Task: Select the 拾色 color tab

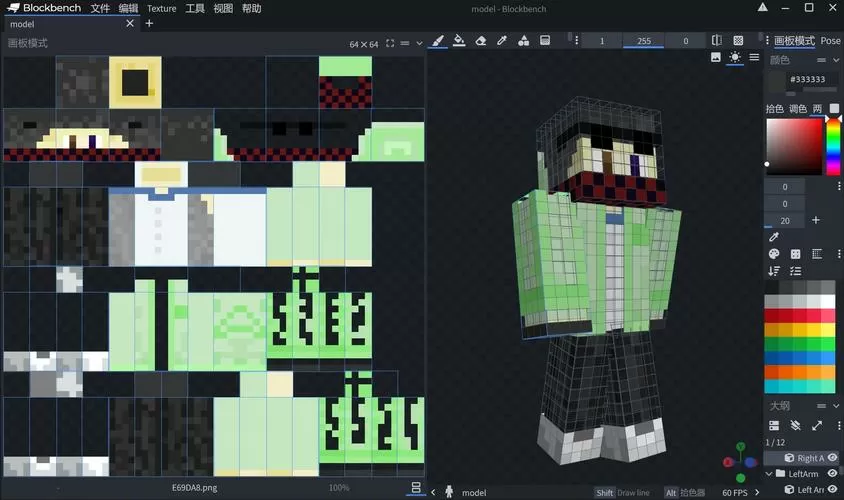Action: pos(775,108)
